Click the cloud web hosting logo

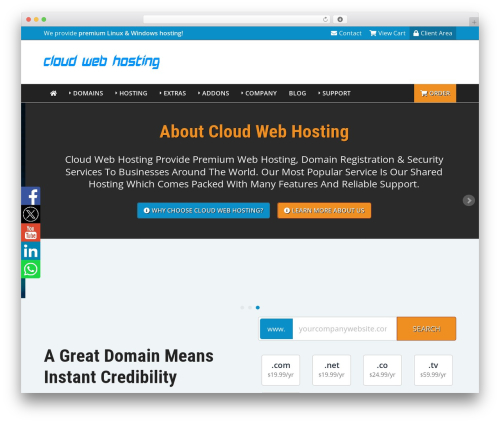coord(102,62)
